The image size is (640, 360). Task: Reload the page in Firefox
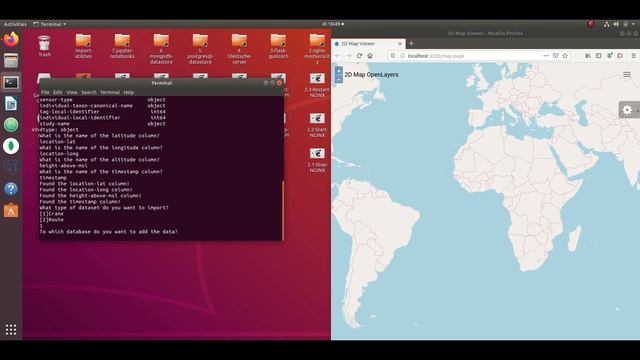359,56
